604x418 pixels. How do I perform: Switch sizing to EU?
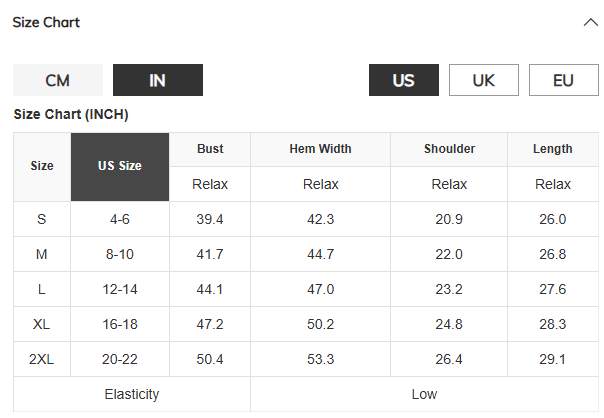563,80
